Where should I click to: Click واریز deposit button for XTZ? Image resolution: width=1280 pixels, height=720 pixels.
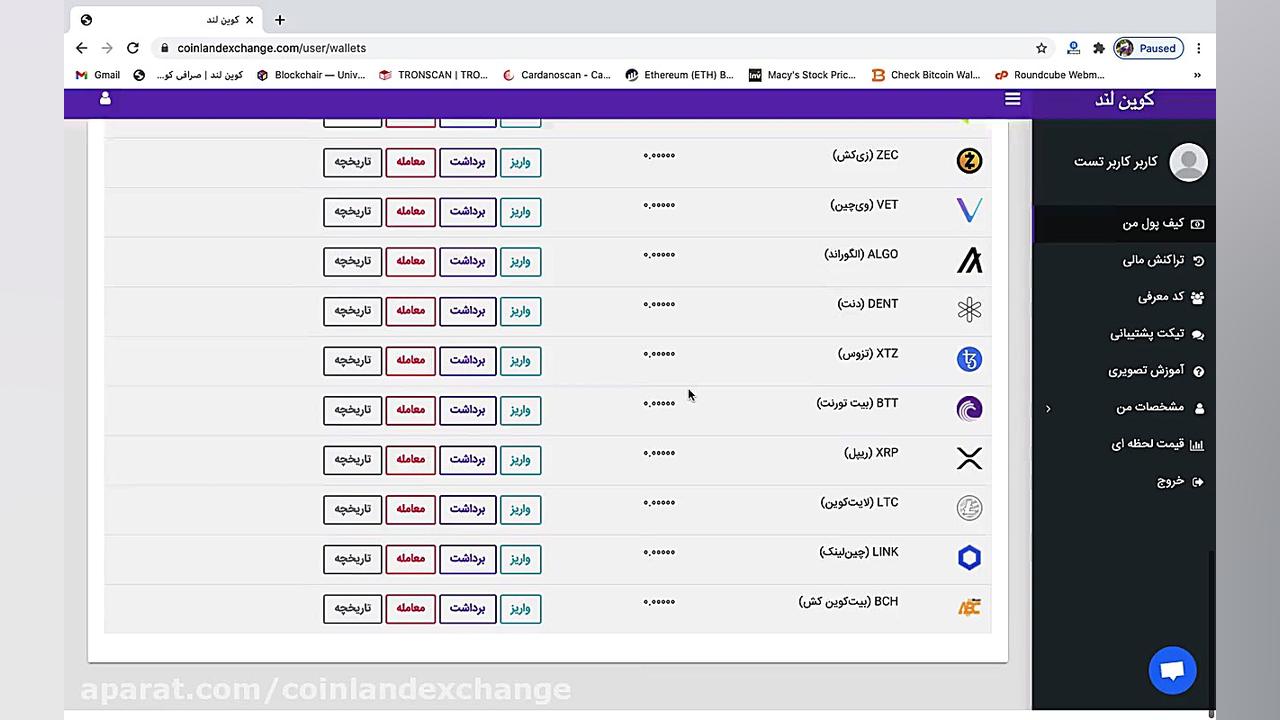point(520,360)
